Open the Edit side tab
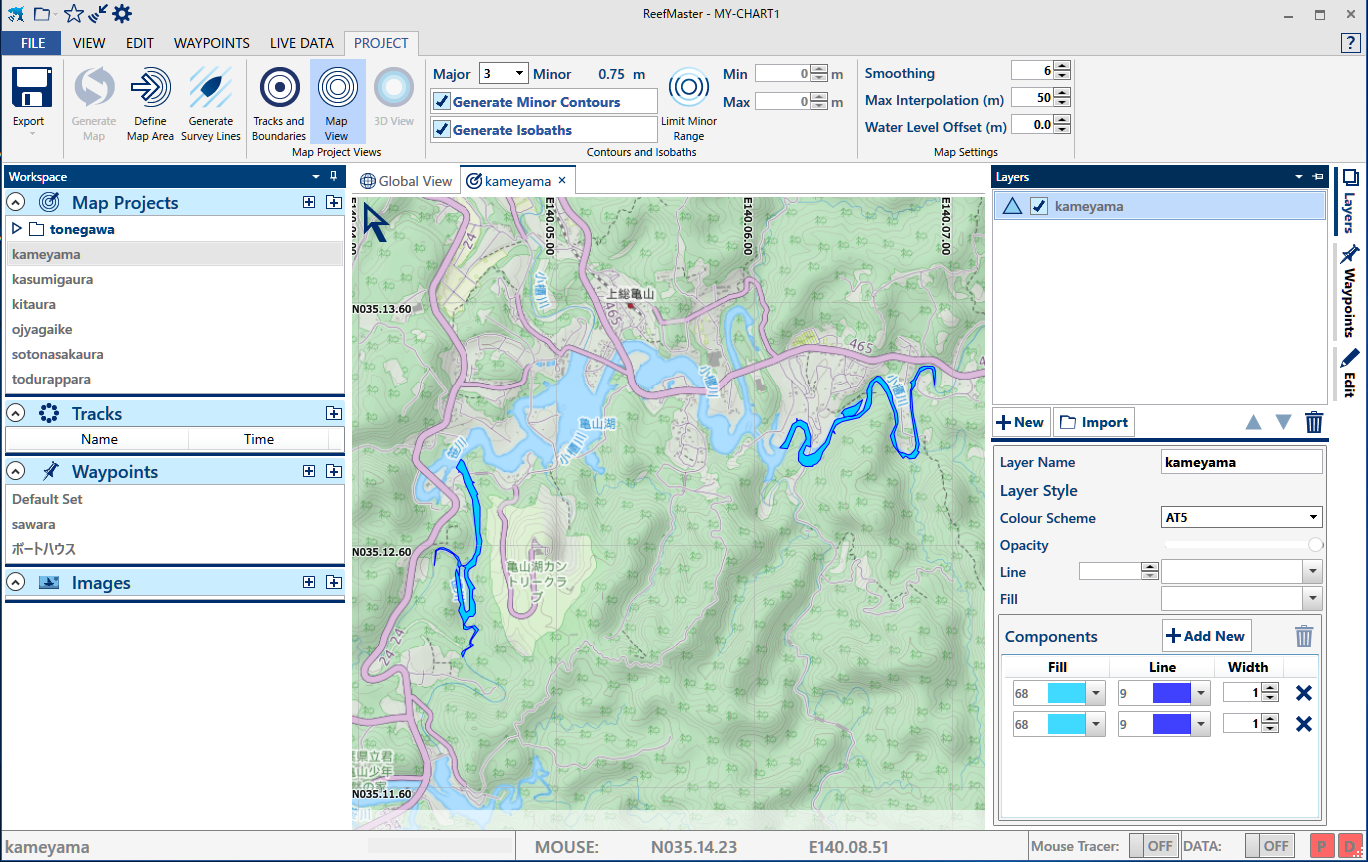This screenshot has width=1368, height=862. click(1349, 372)
